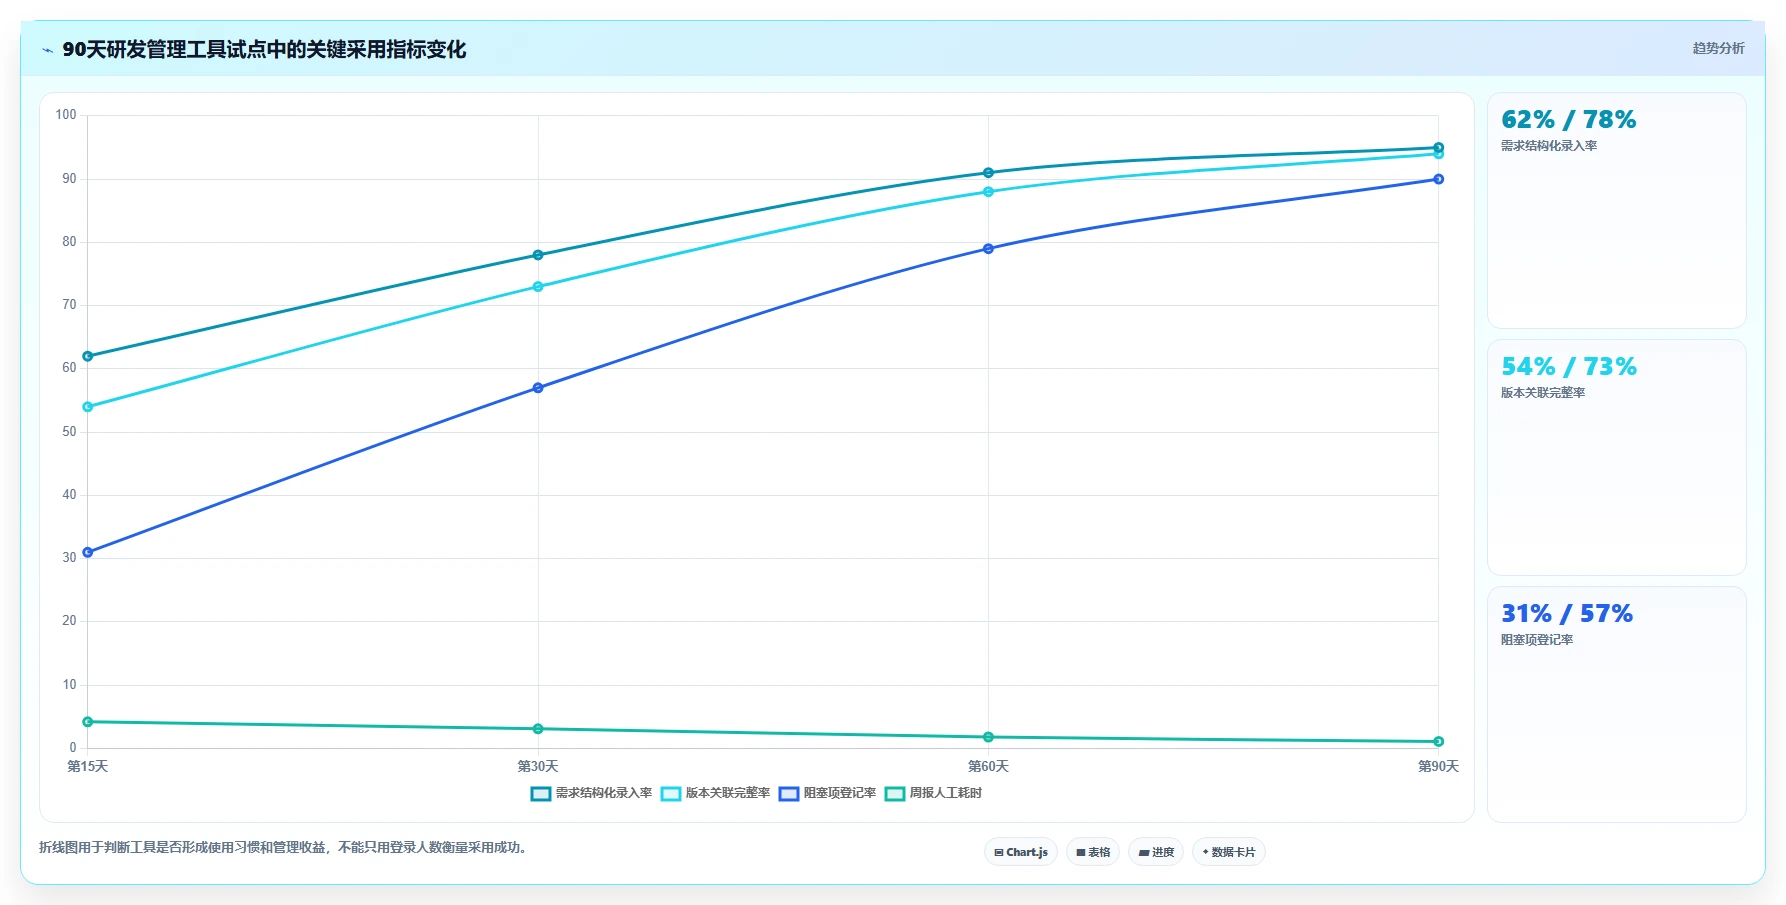
Task: Open the 31% / 57% 阻塞项登记率 card
Action: point(1617,704)
